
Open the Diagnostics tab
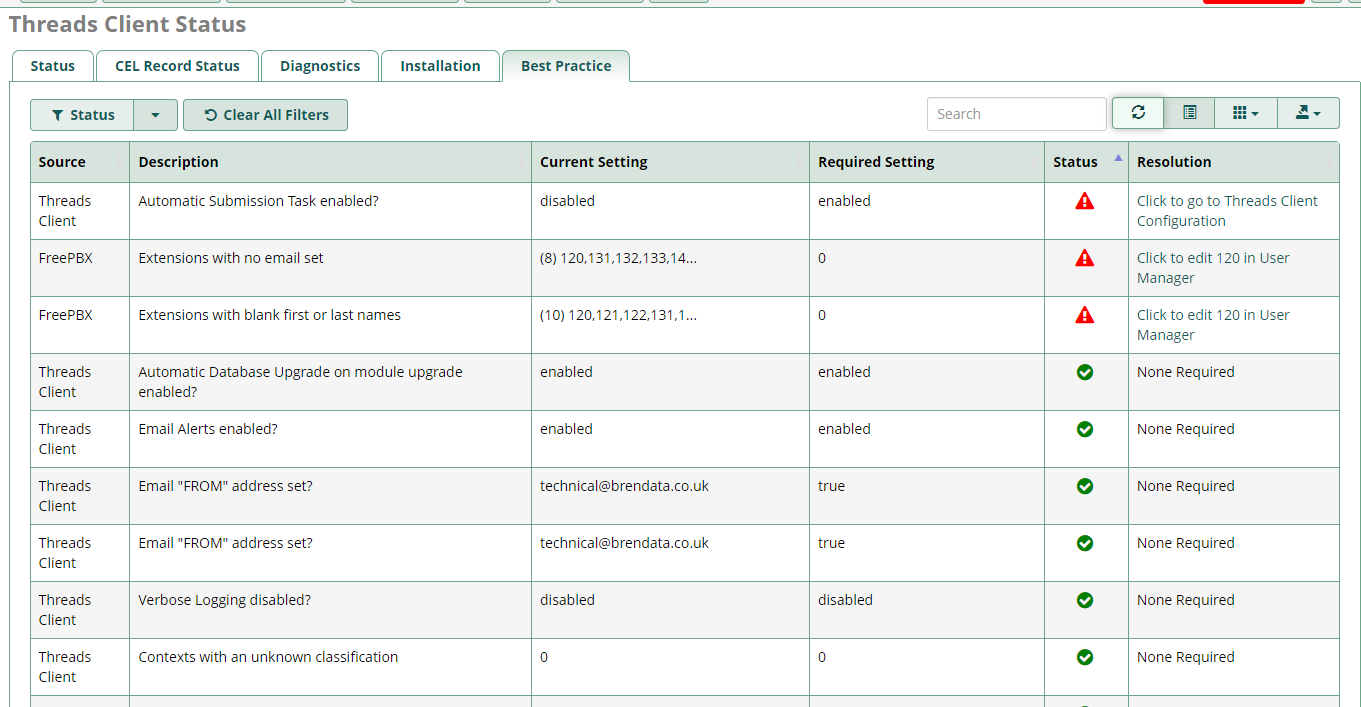[x=320, y=66]
